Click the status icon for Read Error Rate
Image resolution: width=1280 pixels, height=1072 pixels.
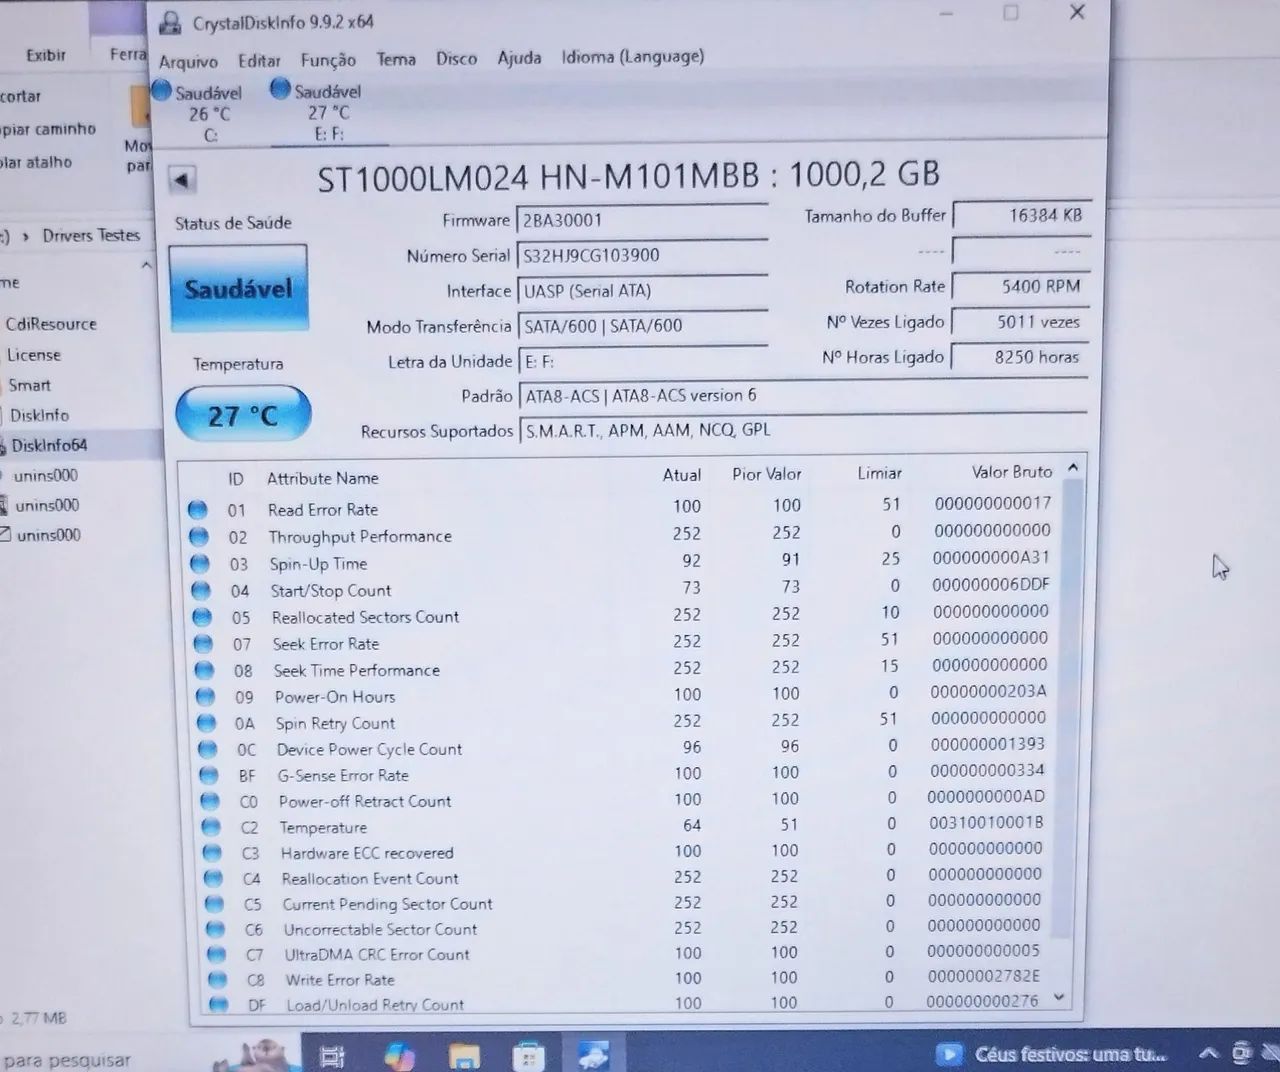(198, 510)
